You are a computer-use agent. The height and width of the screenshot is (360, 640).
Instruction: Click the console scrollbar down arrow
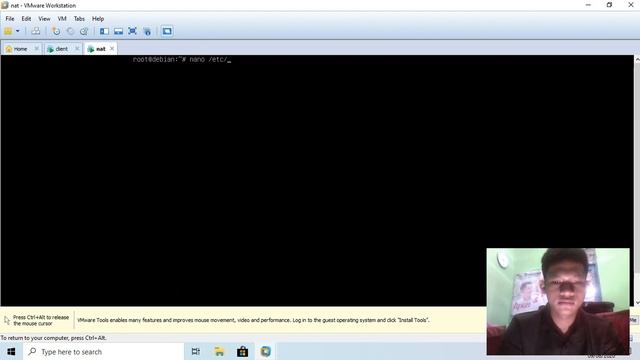(637, 302)
